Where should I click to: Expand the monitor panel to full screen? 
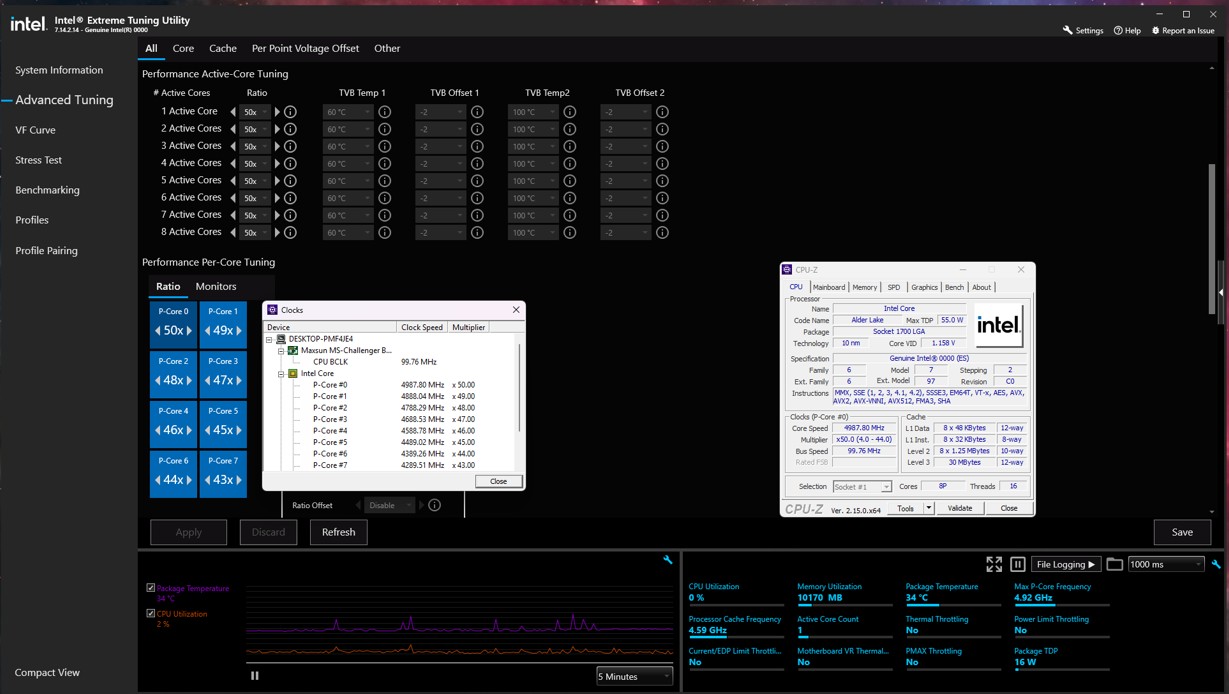coord(994,564)
